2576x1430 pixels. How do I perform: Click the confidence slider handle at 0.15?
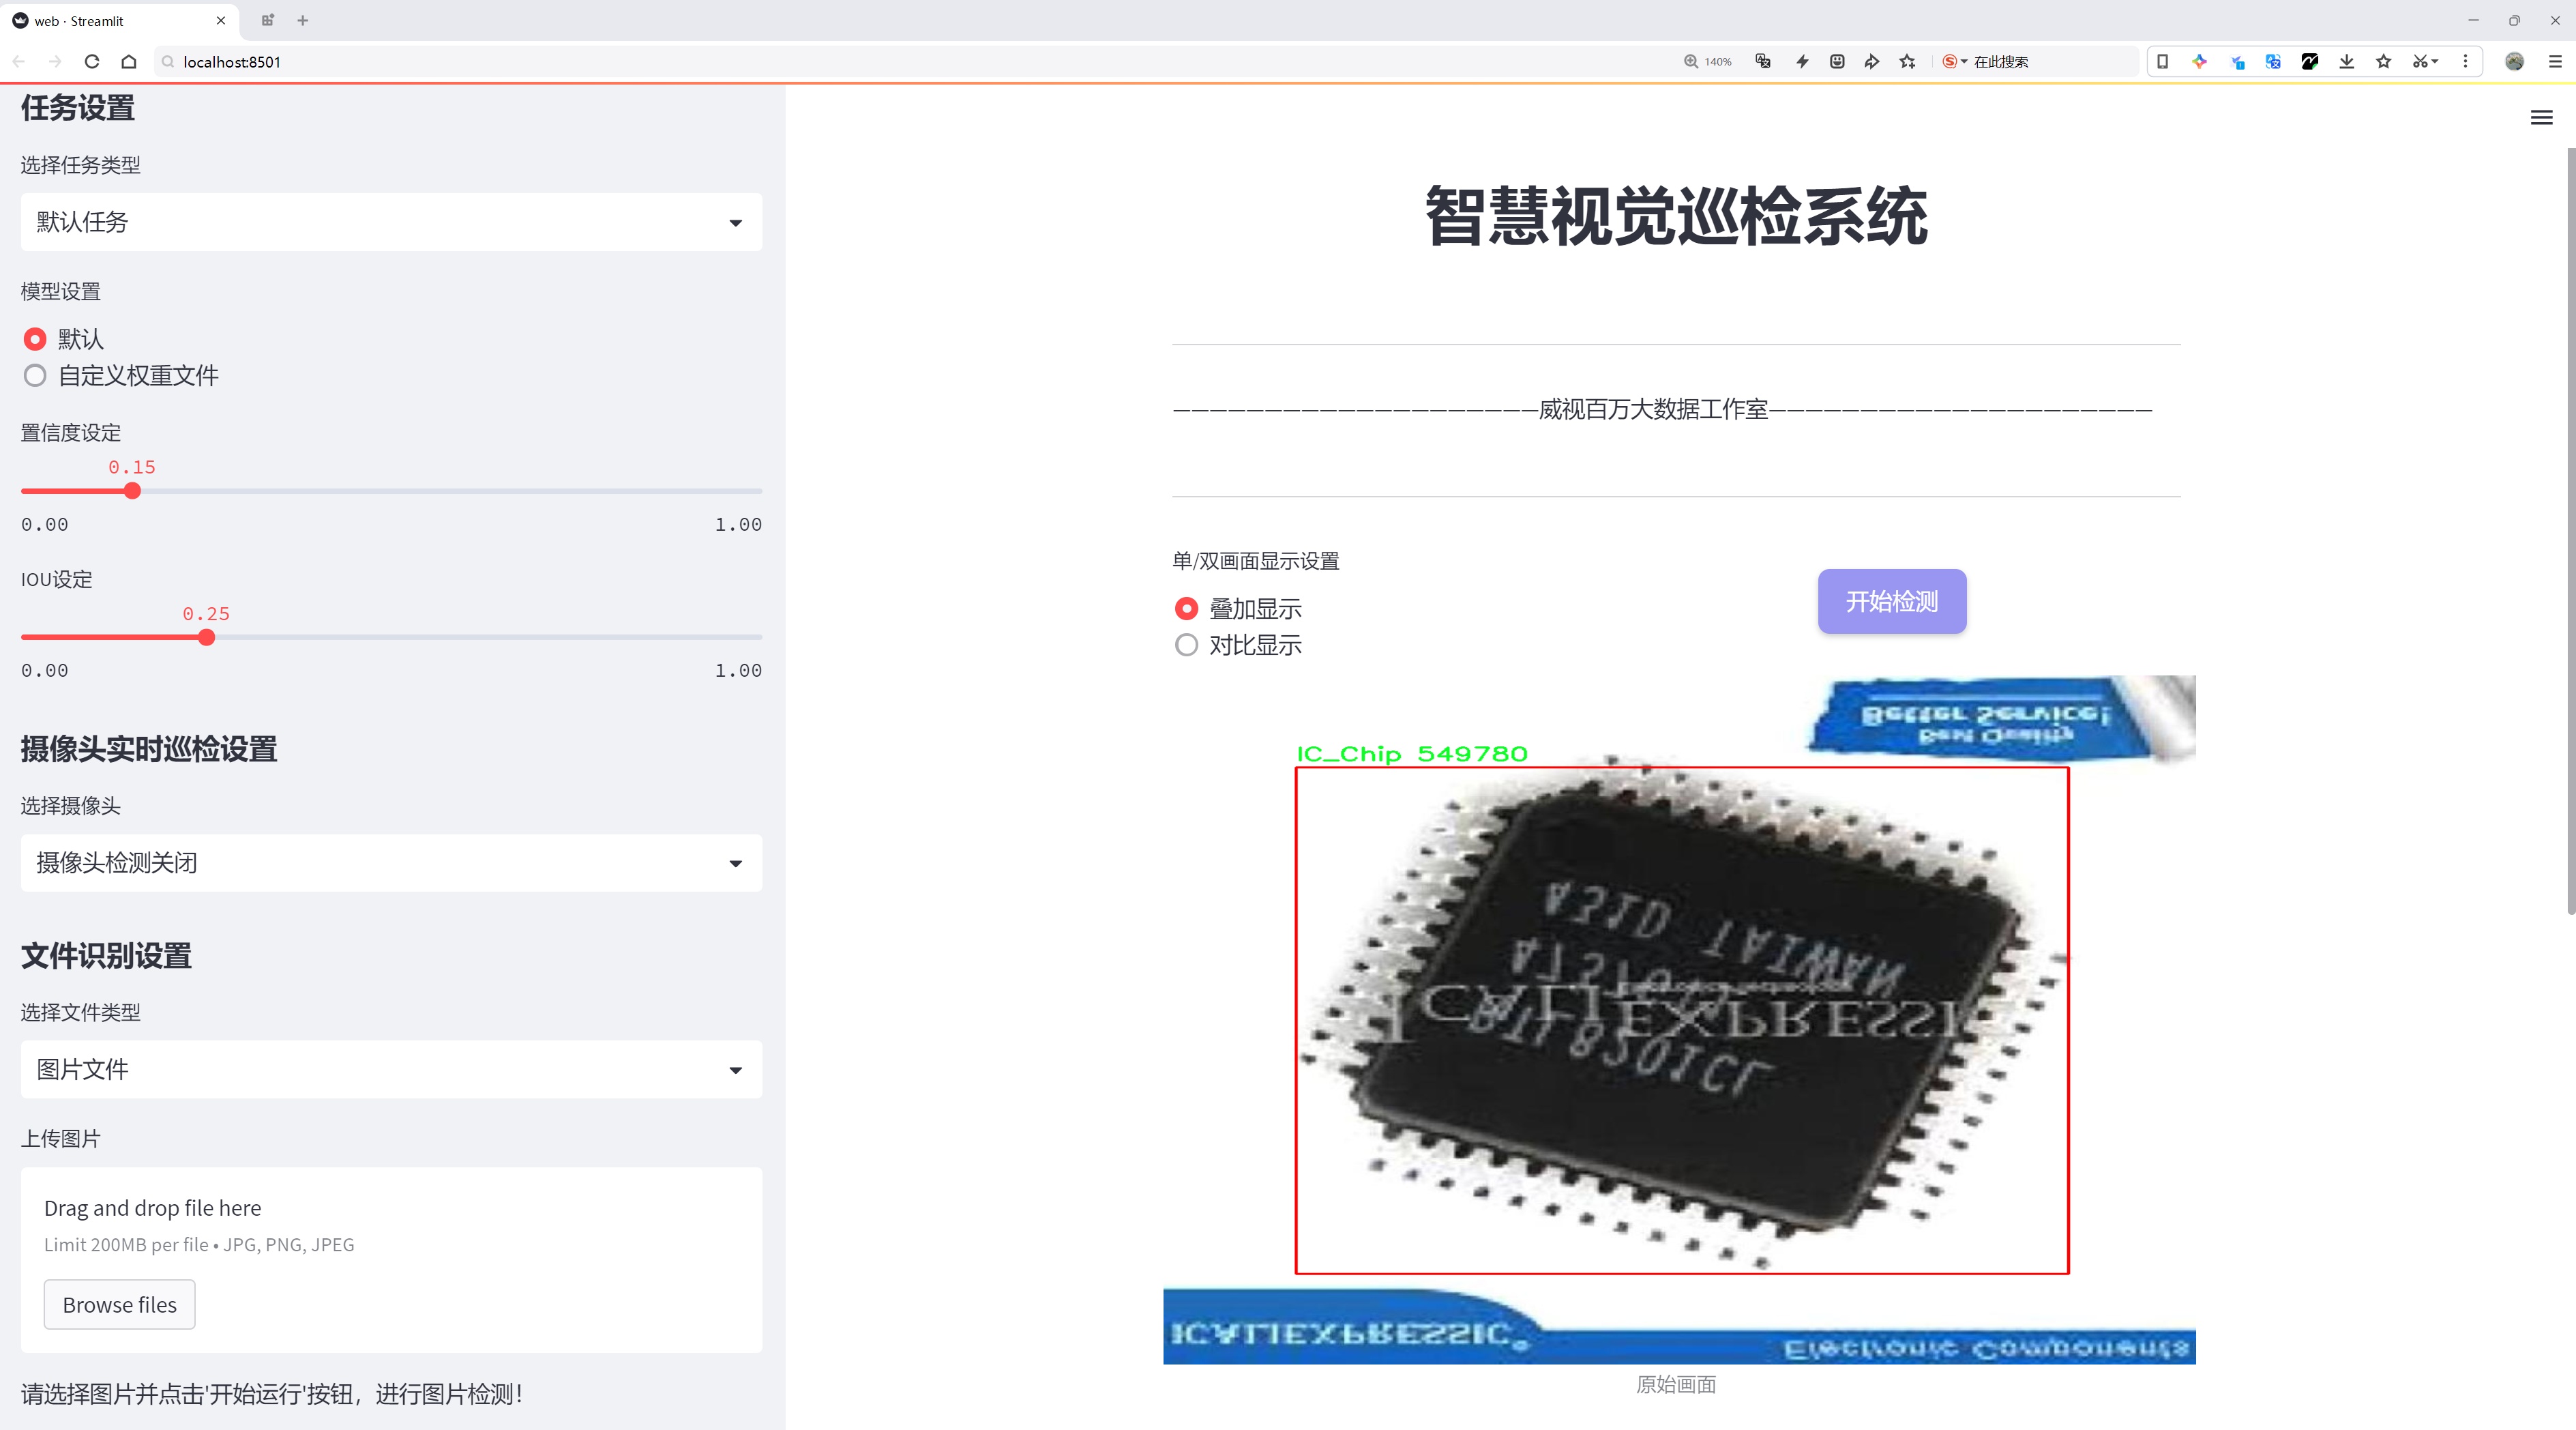click(x=132, y=491)
